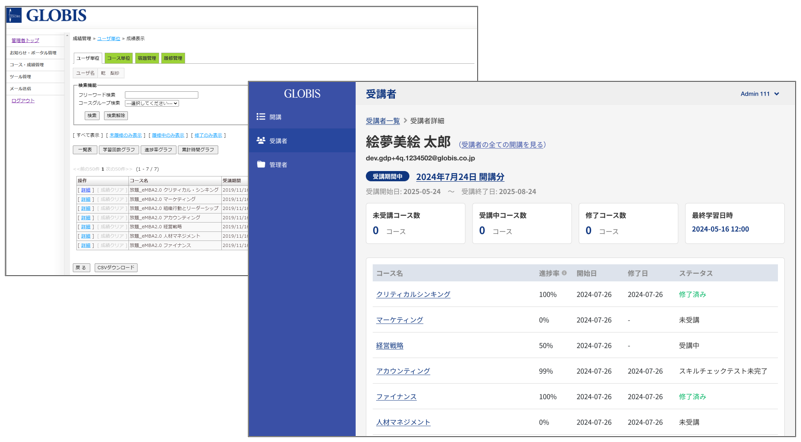Open the ファイナンス course link
The width and height of the screenshot is (801, 442).
(396, 397)
